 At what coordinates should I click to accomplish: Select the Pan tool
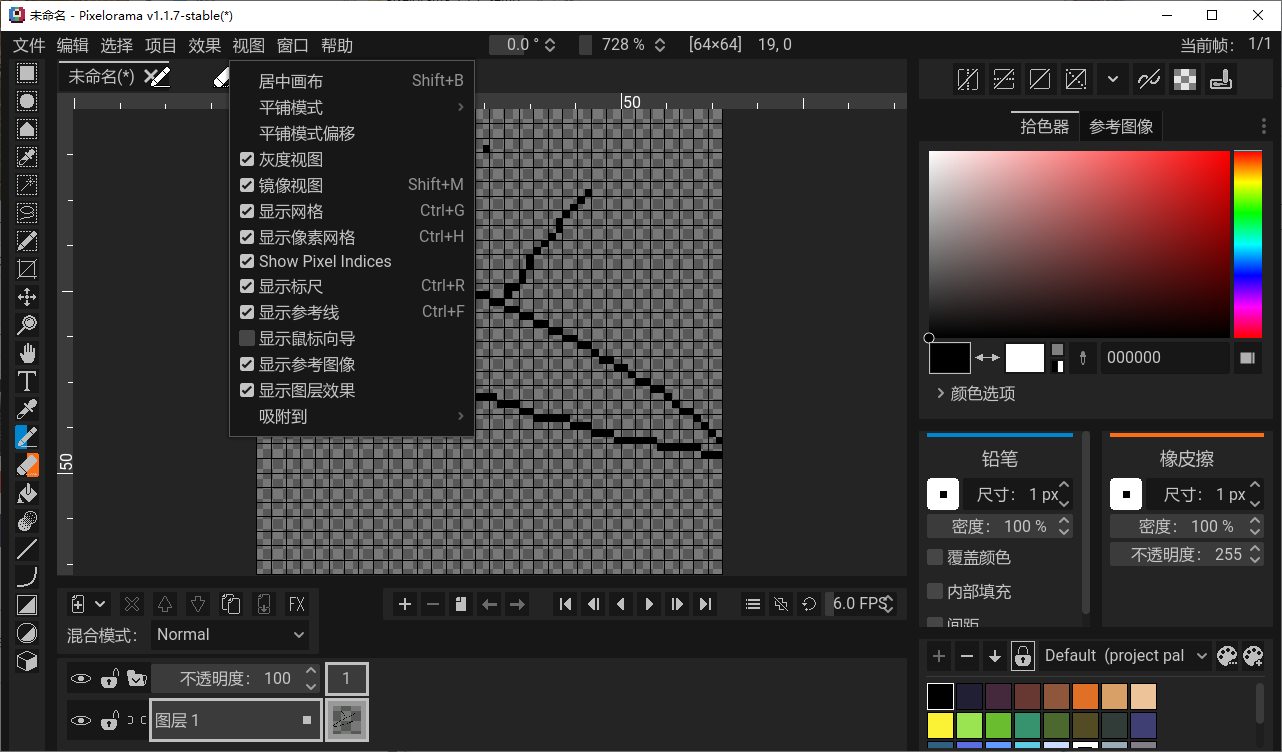tap(27, 351)
